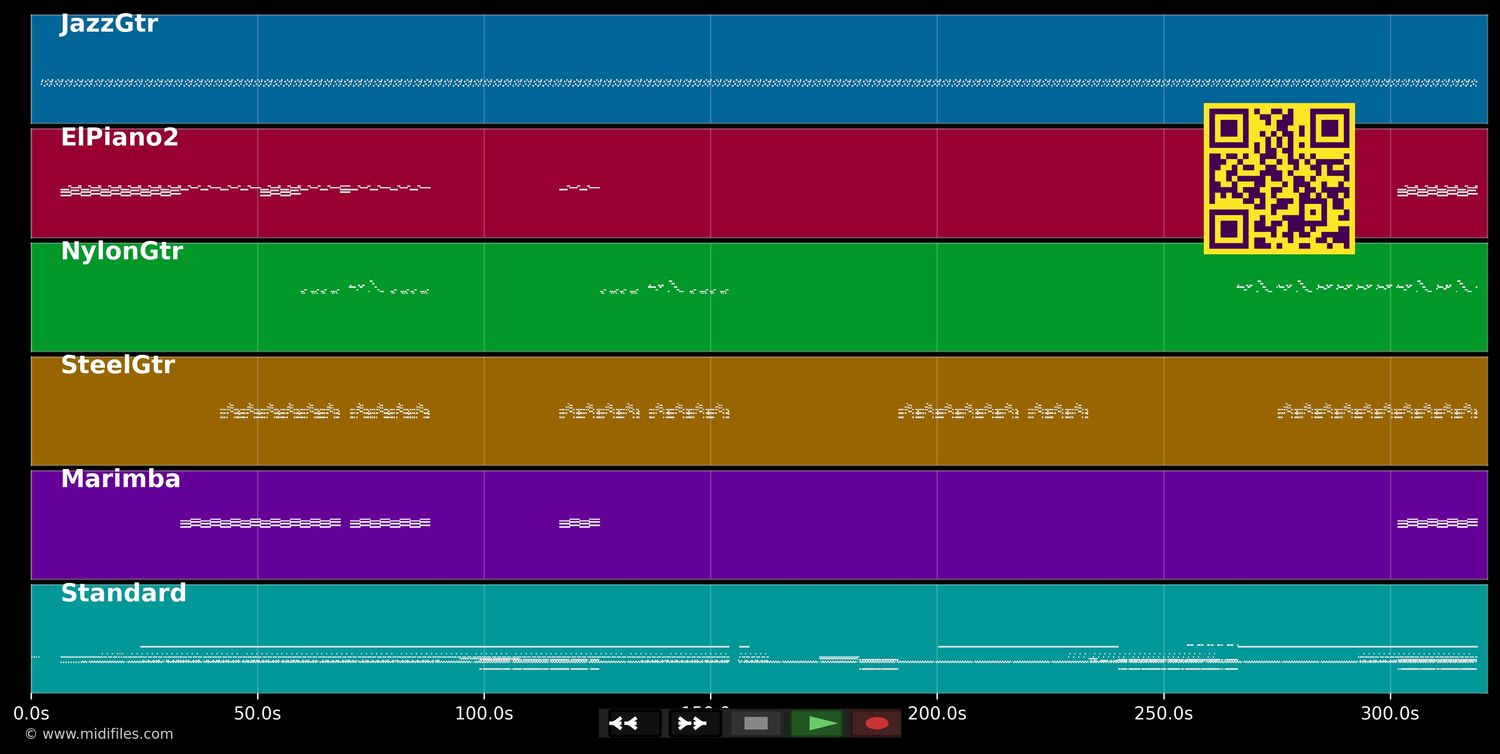The height and width of the screenshot is (754, 1500).
Task: Click the Marimba notes near 50 seconds
Action: [260, 523]
